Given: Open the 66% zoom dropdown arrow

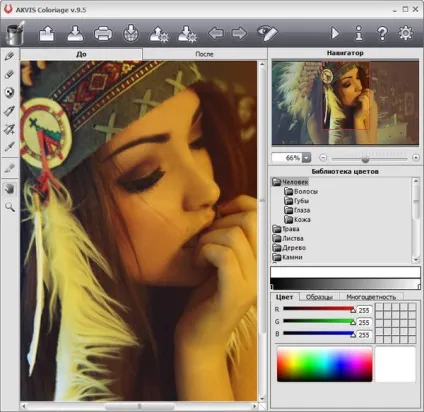Looking at the screenshot, I should pyautogui.click(x=306, y=158).
